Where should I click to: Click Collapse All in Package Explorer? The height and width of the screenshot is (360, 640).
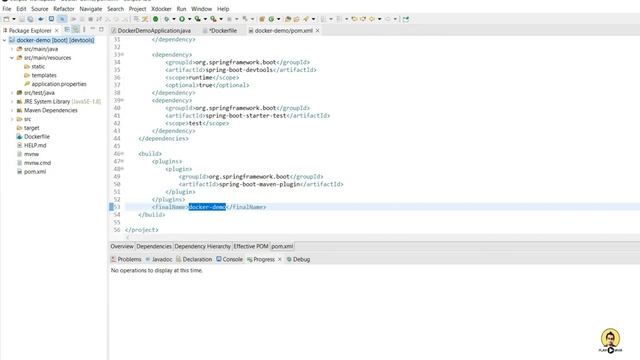click(67, 29)
